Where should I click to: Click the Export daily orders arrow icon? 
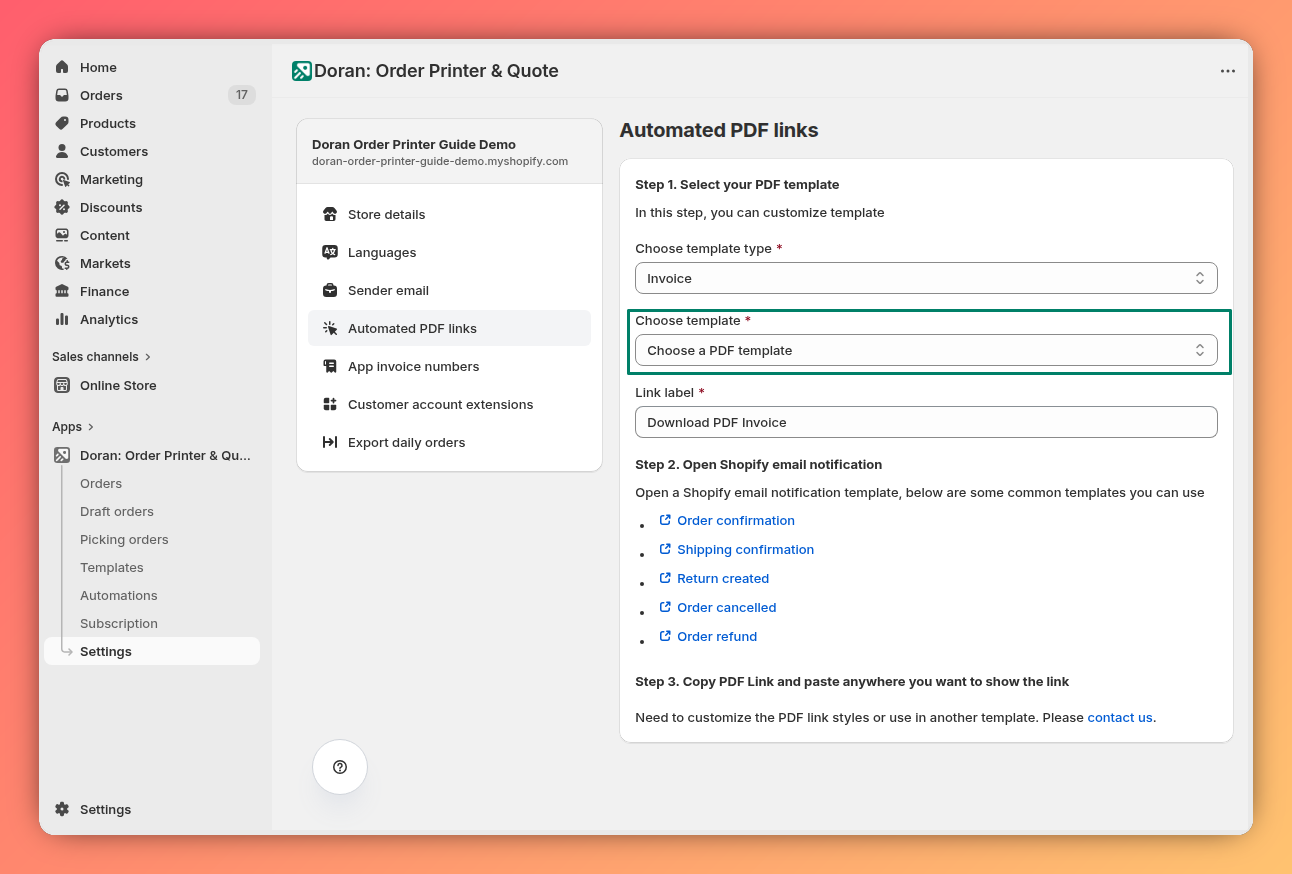pyautogui.click(x=330, y=442)
